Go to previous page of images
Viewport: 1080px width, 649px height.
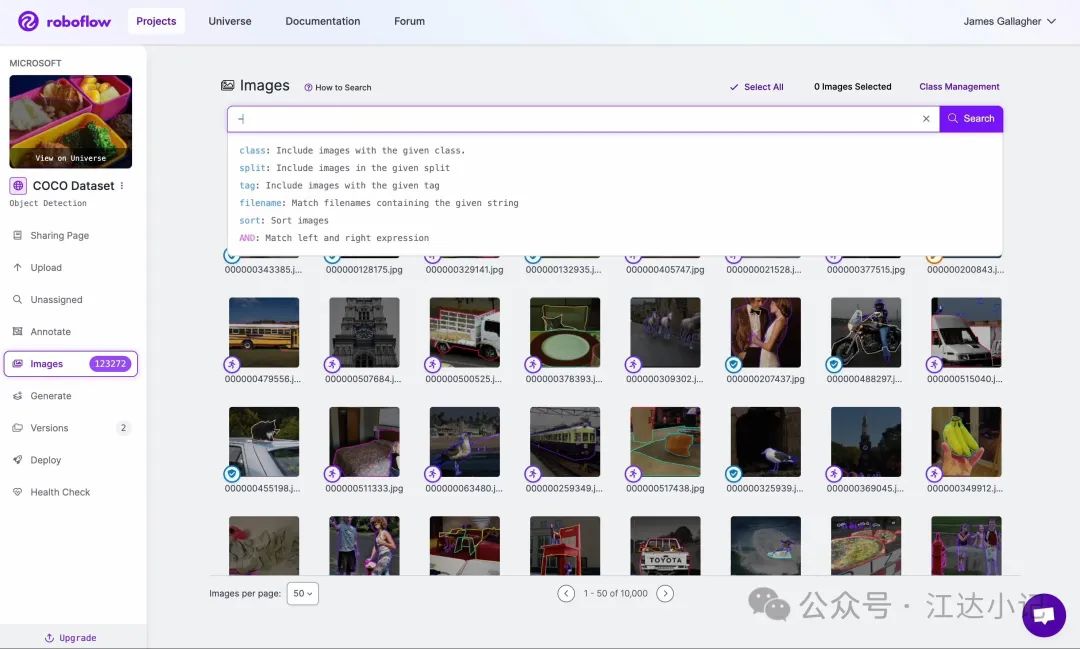coord(566,593)
